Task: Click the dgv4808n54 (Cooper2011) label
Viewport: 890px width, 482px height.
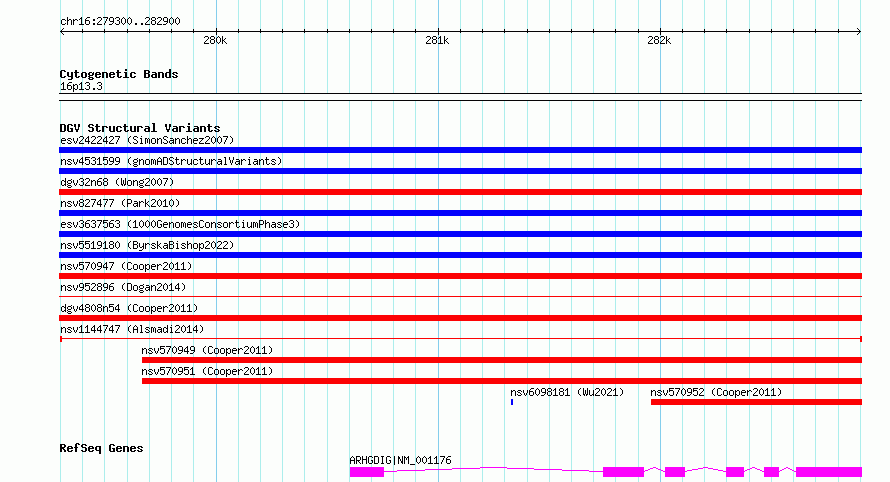Action: 129,308
